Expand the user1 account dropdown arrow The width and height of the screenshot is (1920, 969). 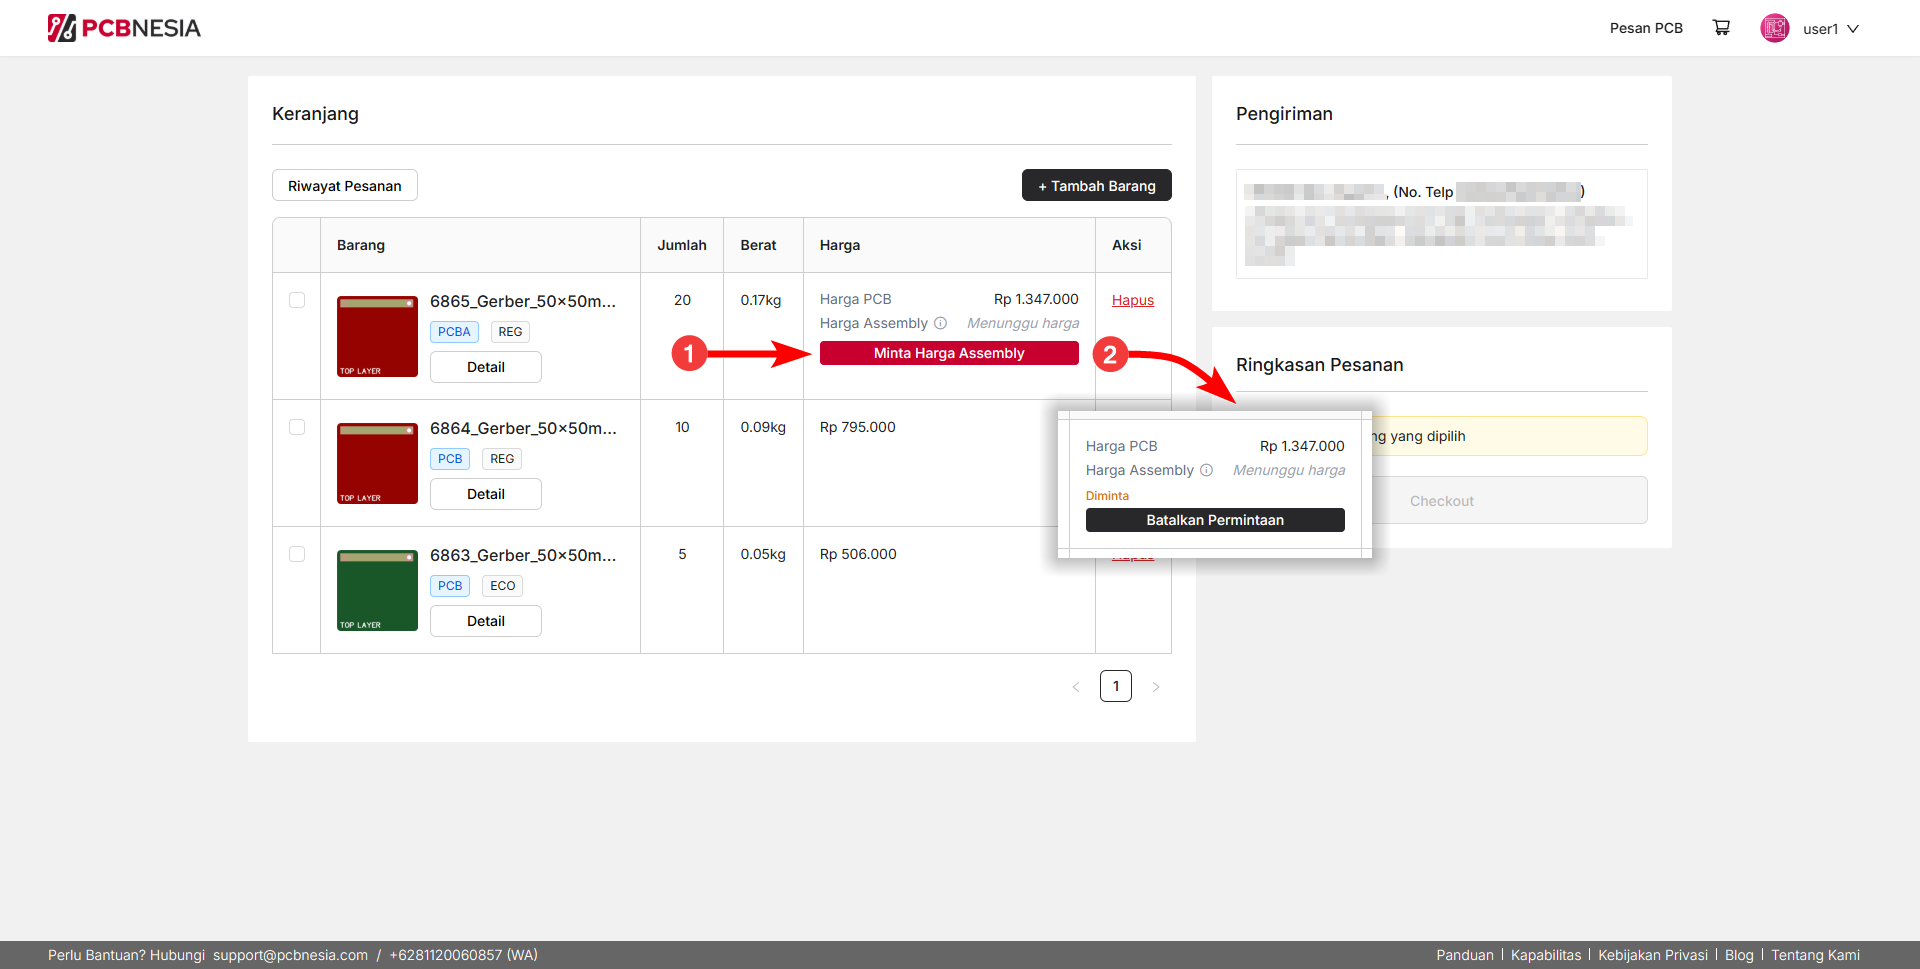(1853, 29)
